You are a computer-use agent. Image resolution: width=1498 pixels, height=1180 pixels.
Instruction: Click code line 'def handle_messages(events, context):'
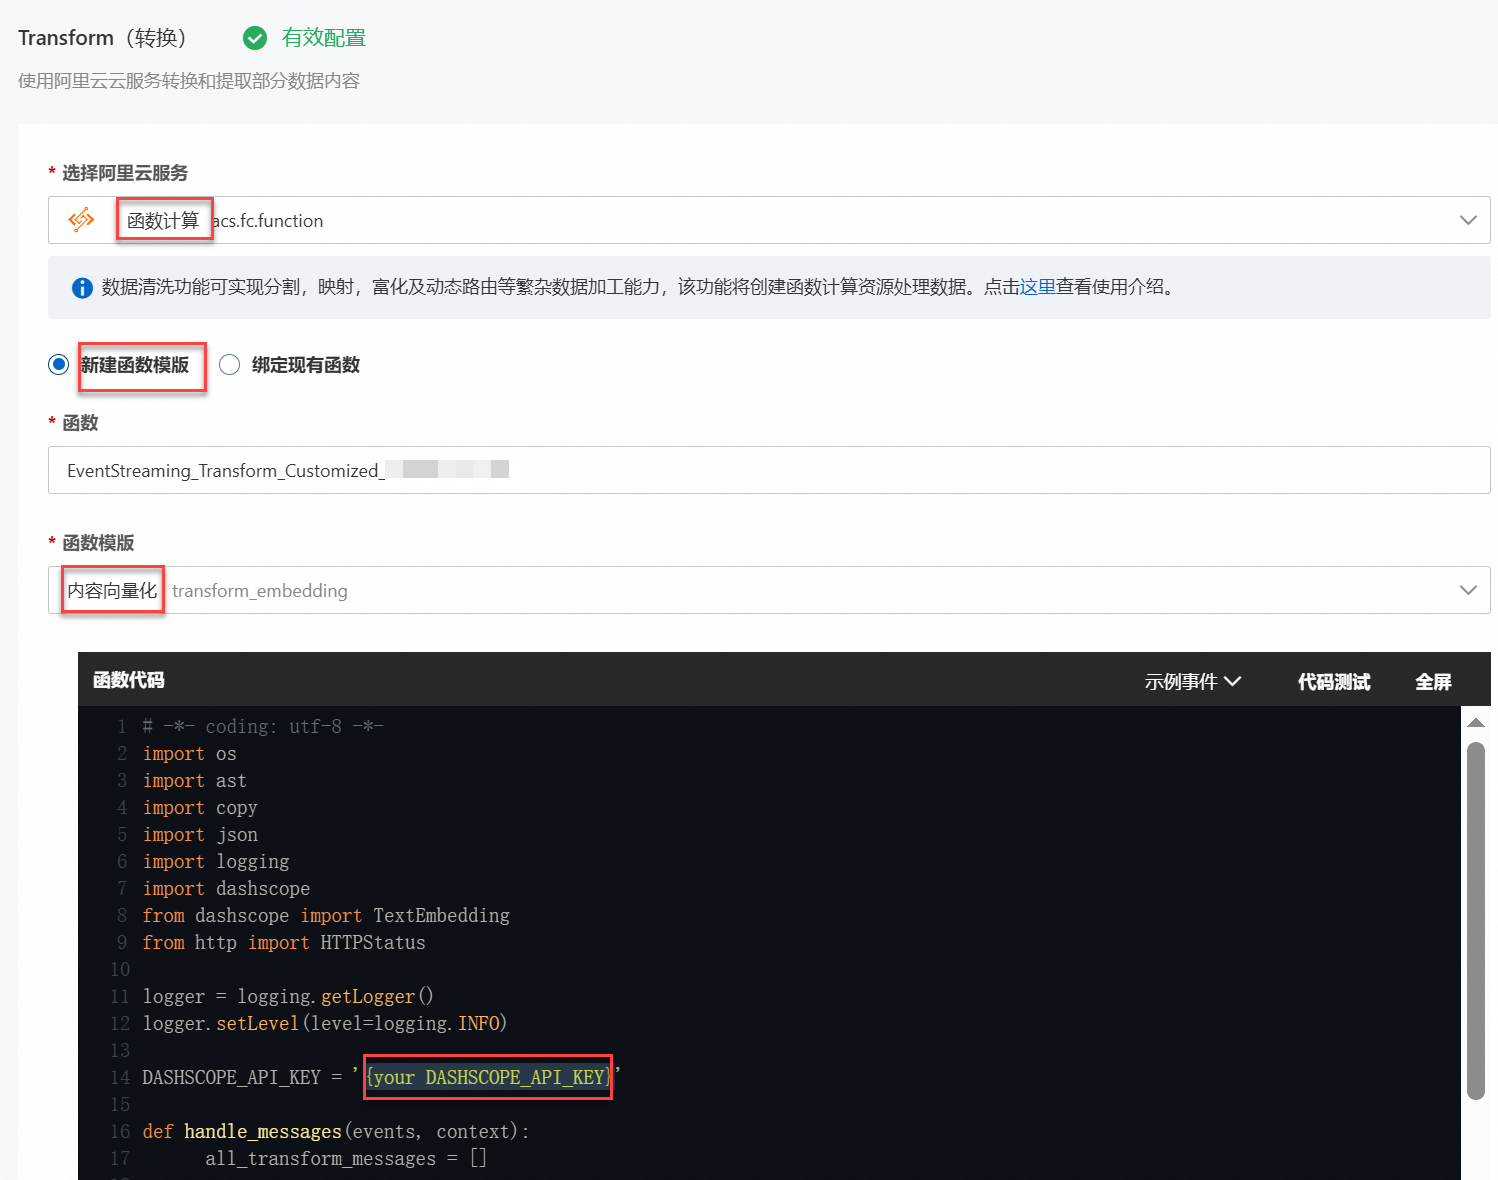[336, 1131]
